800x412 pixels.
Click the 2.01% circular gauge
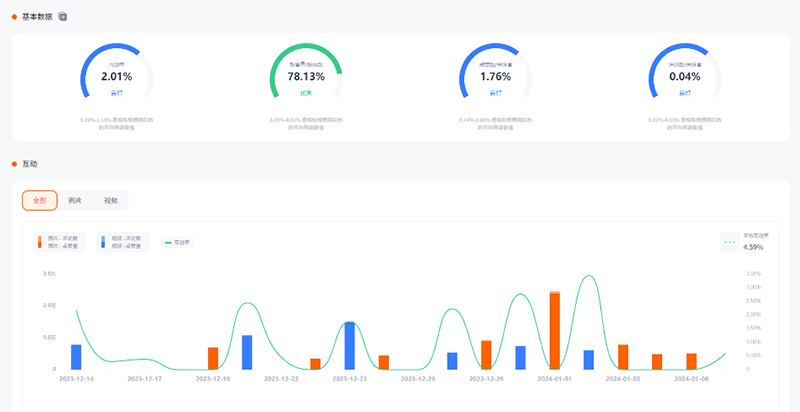pyautogui.click(x=116, y=75)
